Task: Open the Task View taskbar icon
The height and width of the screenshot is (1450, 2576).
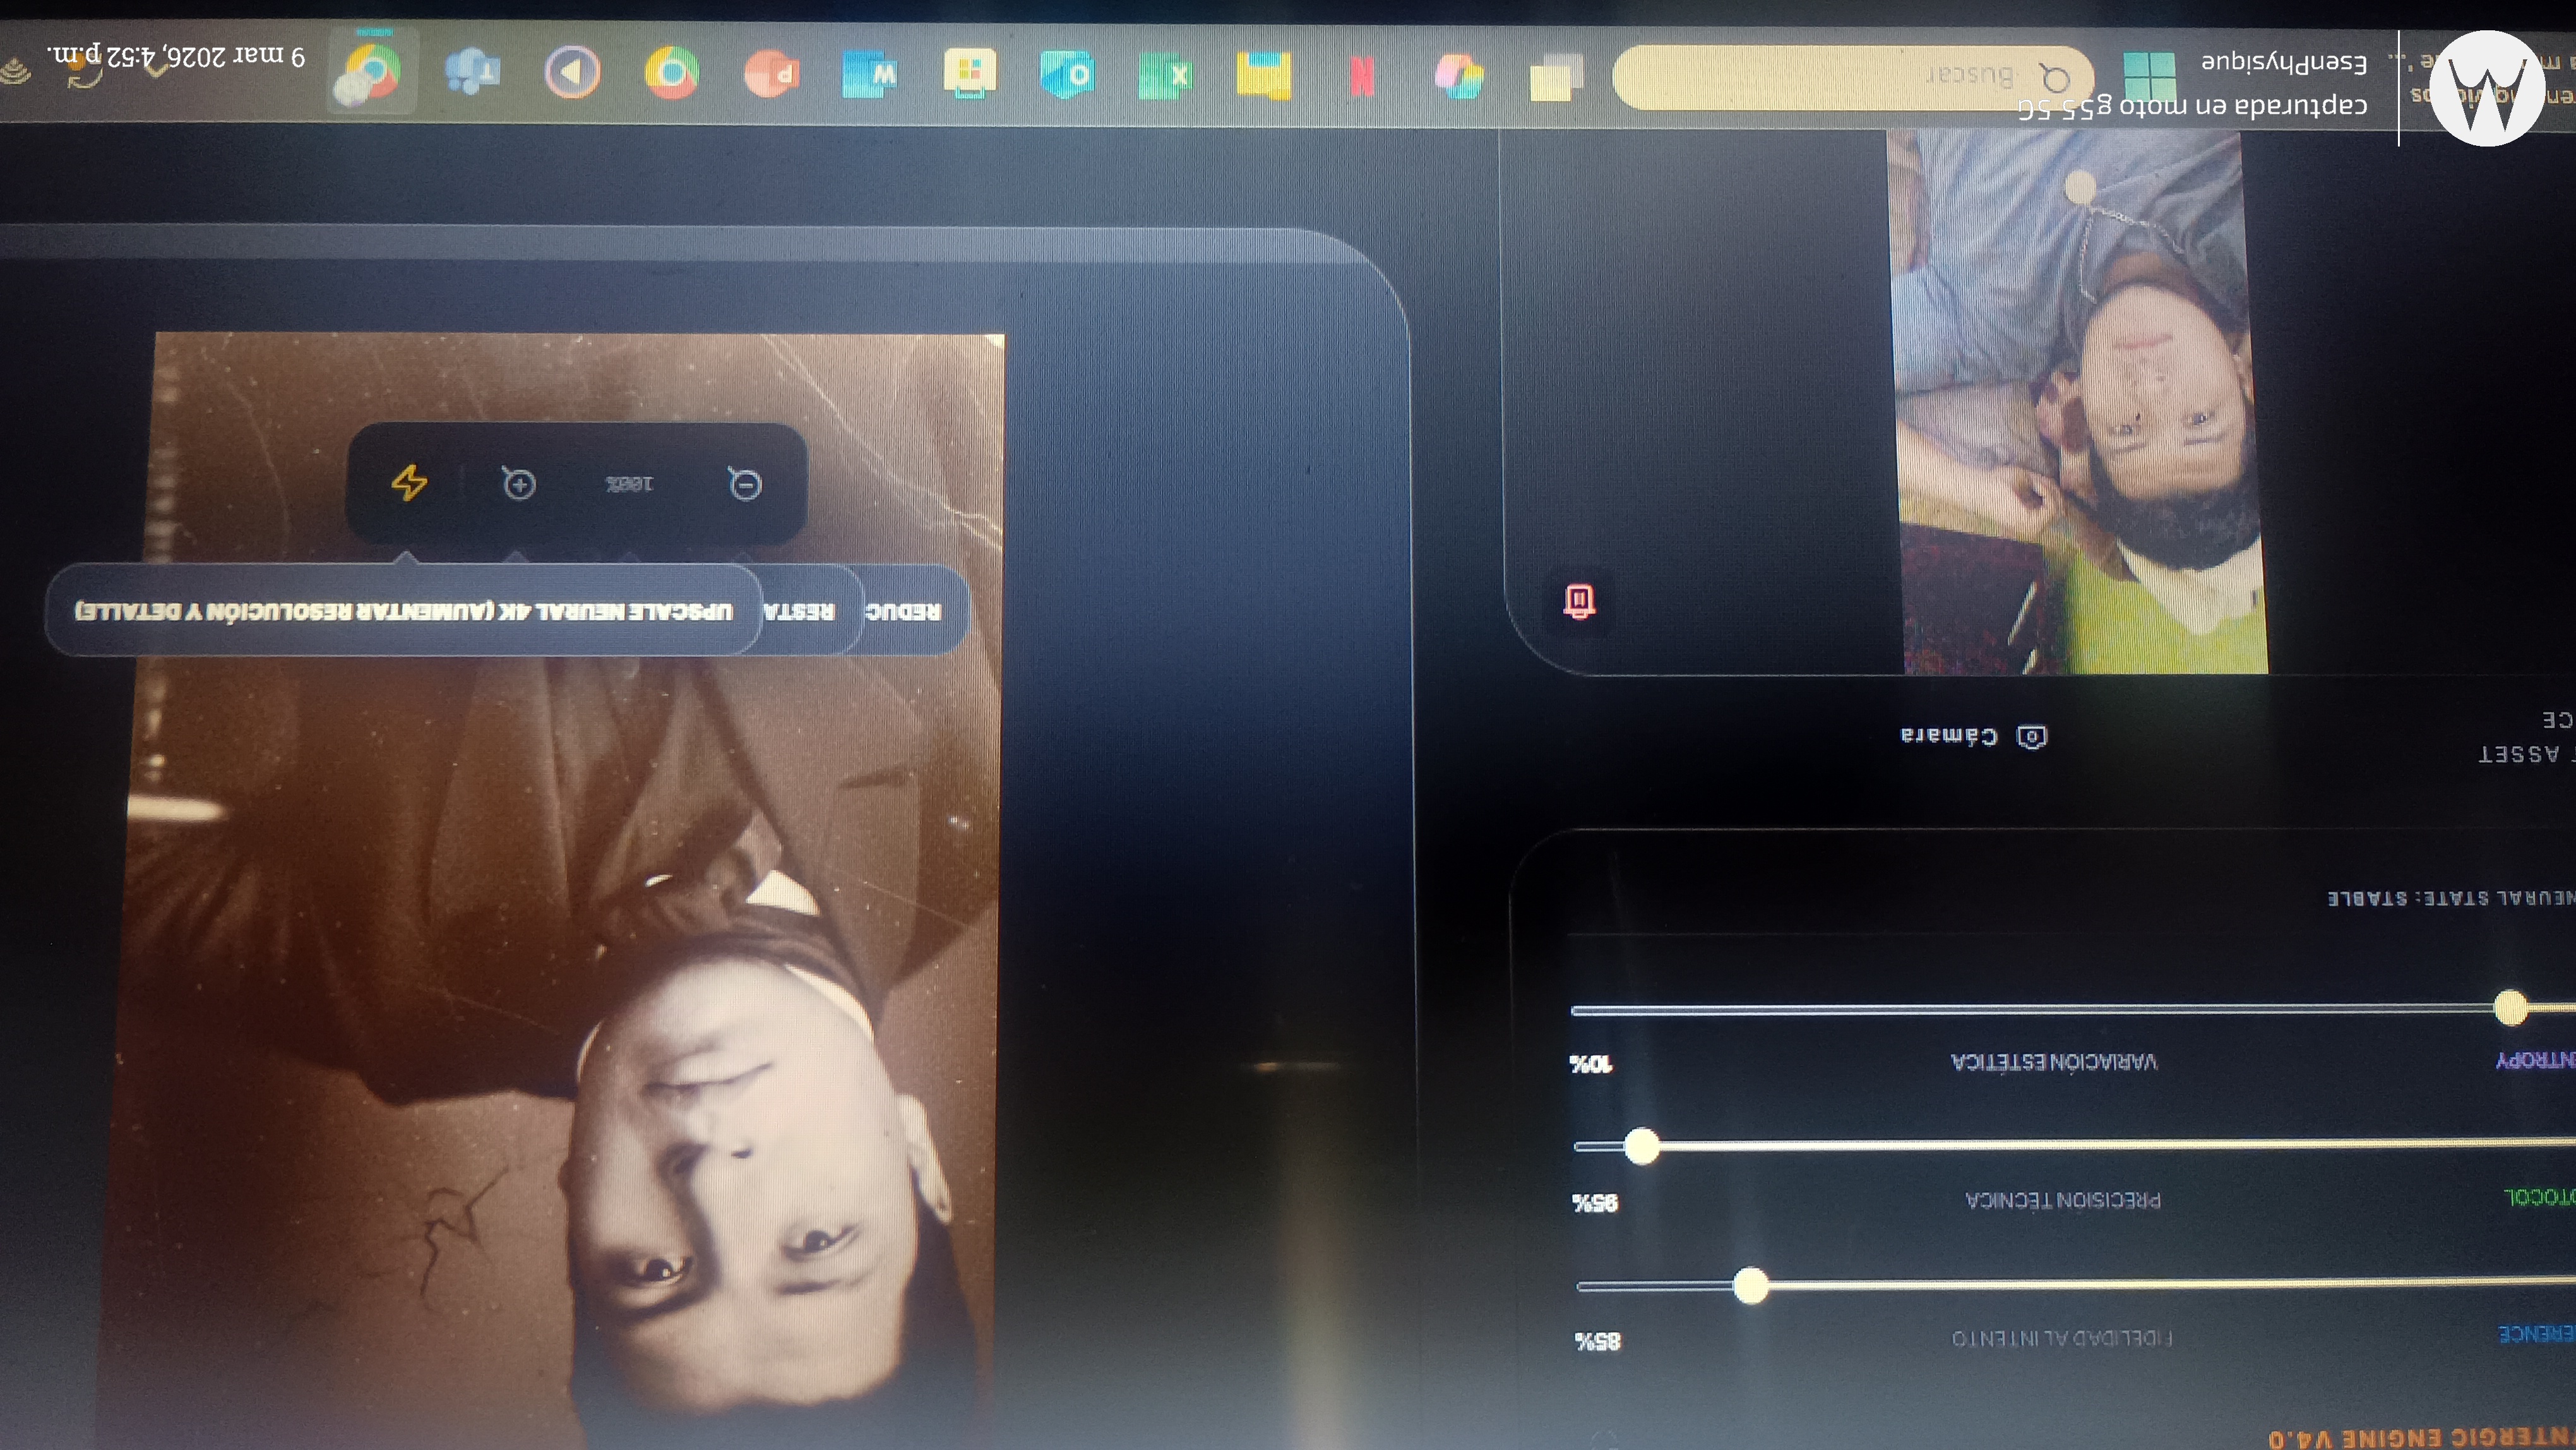Action: pos(1556,77)
